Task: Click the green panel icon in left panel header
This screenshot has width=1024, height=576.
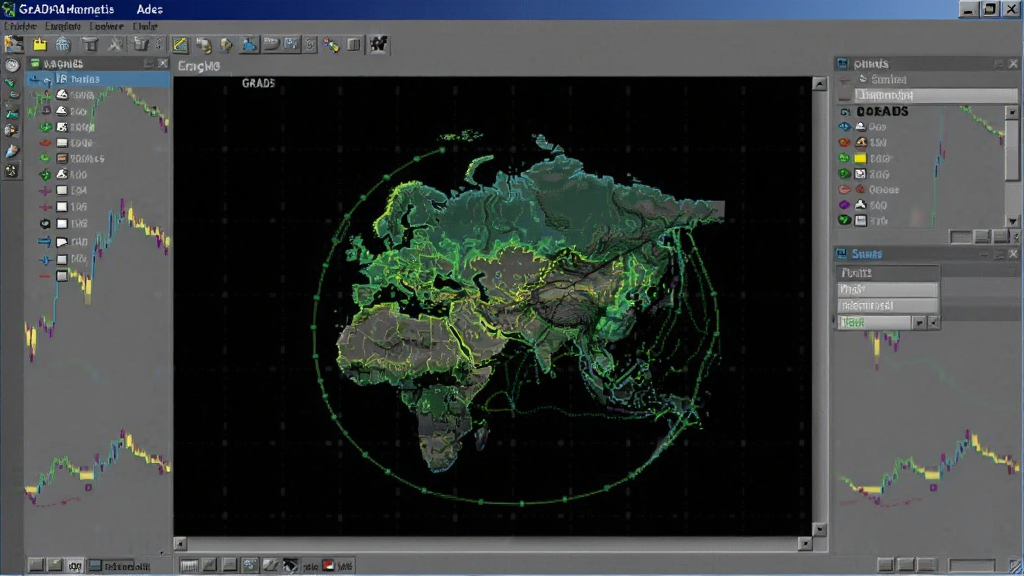Action: point(35,63)
